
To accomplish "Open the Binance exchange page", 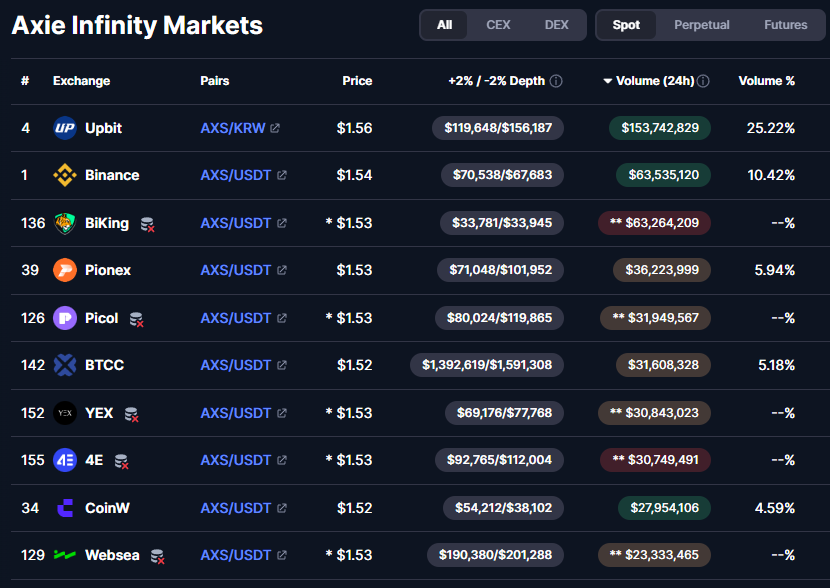I will pos(112,175).
